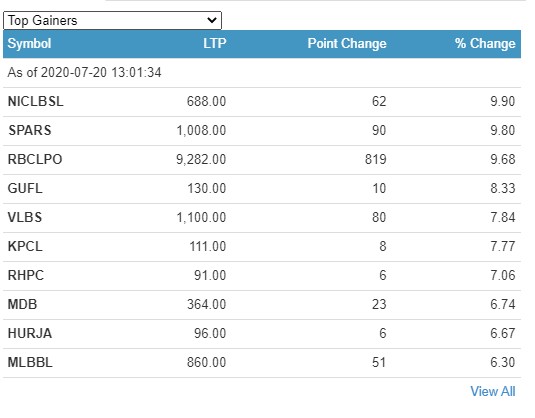535x418 pixels.
Task: Select the VLBS stock symbol
Action: click(25, 217)
